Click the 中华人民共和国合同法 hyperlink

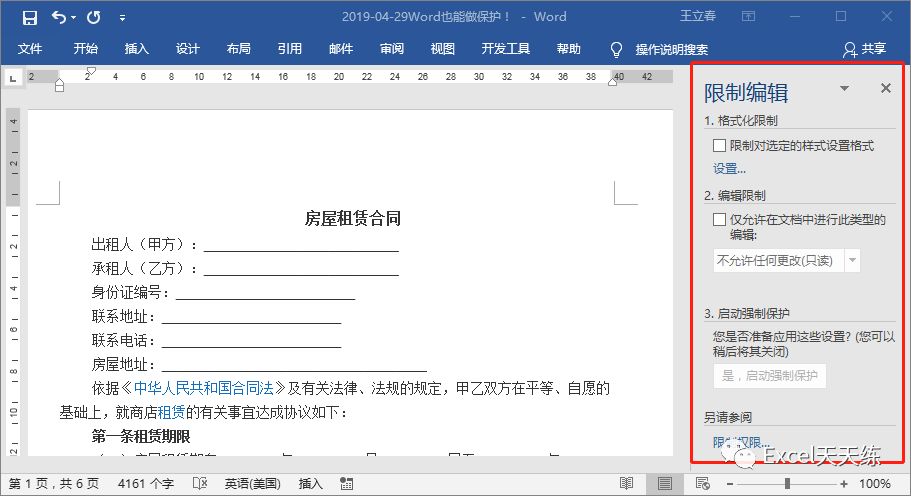coord(203,388)
